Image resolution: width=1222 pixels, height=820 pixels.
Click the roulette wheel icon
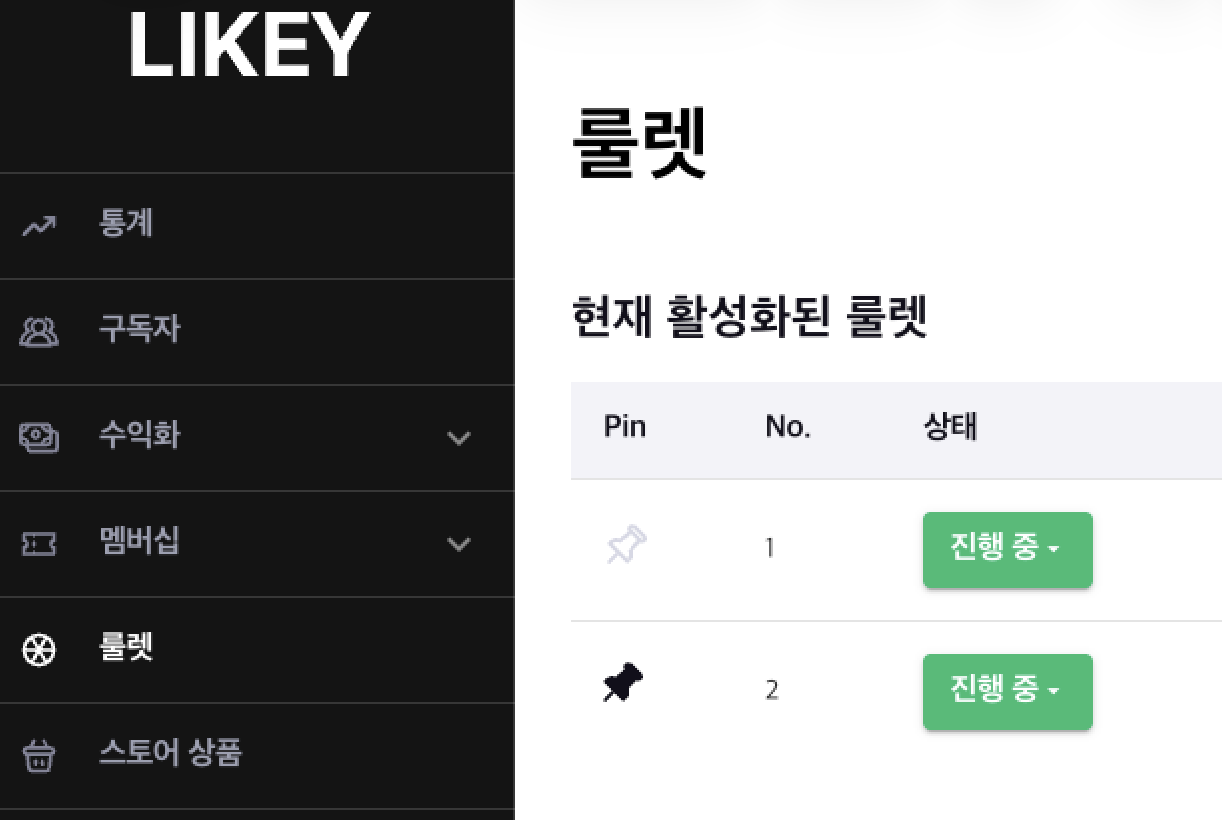coord(40,650)
